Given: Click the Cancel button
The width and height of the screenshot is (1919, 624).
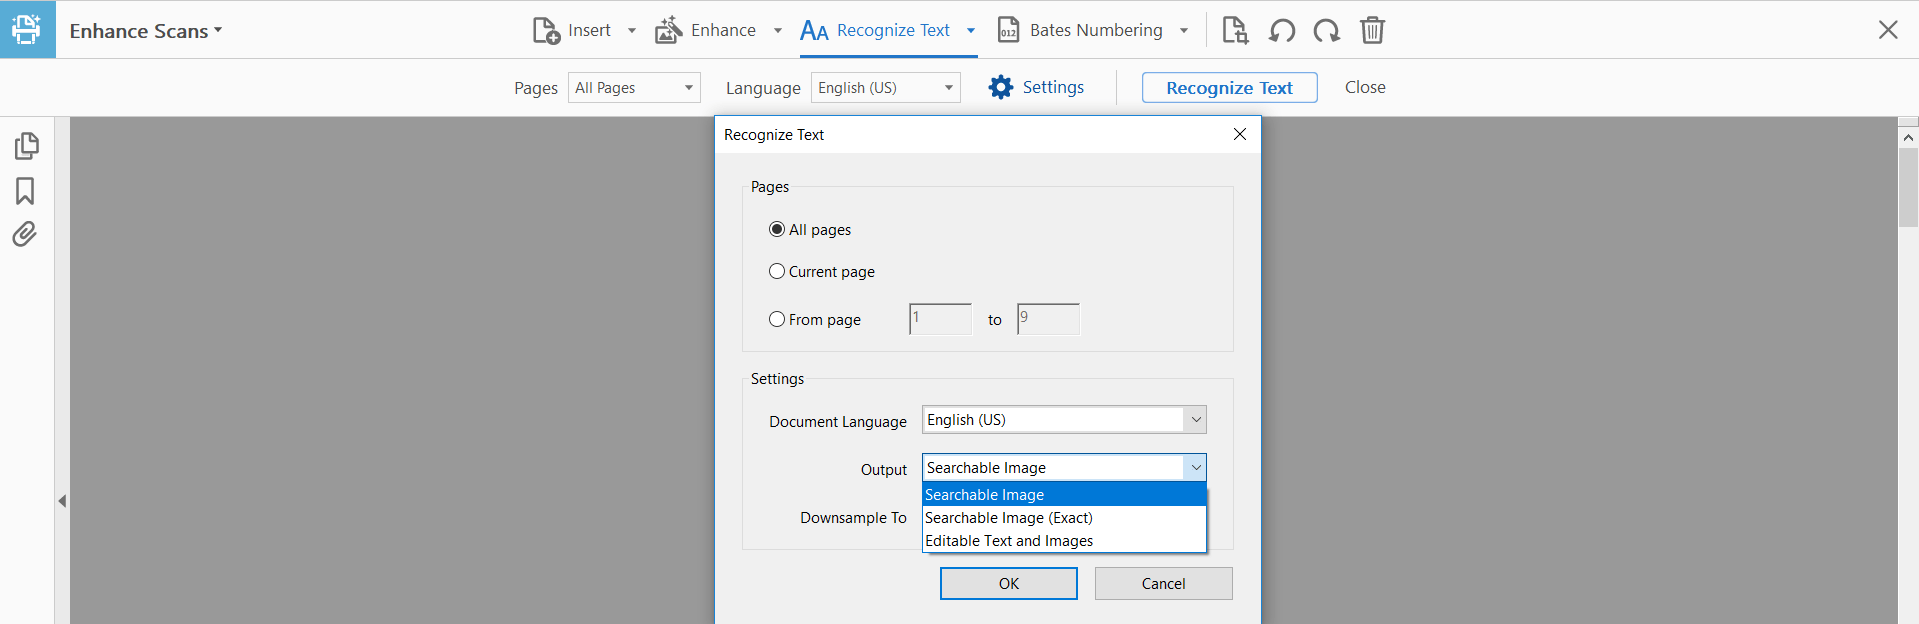Looking at the screenshot, I should [x=1163, y=584].
